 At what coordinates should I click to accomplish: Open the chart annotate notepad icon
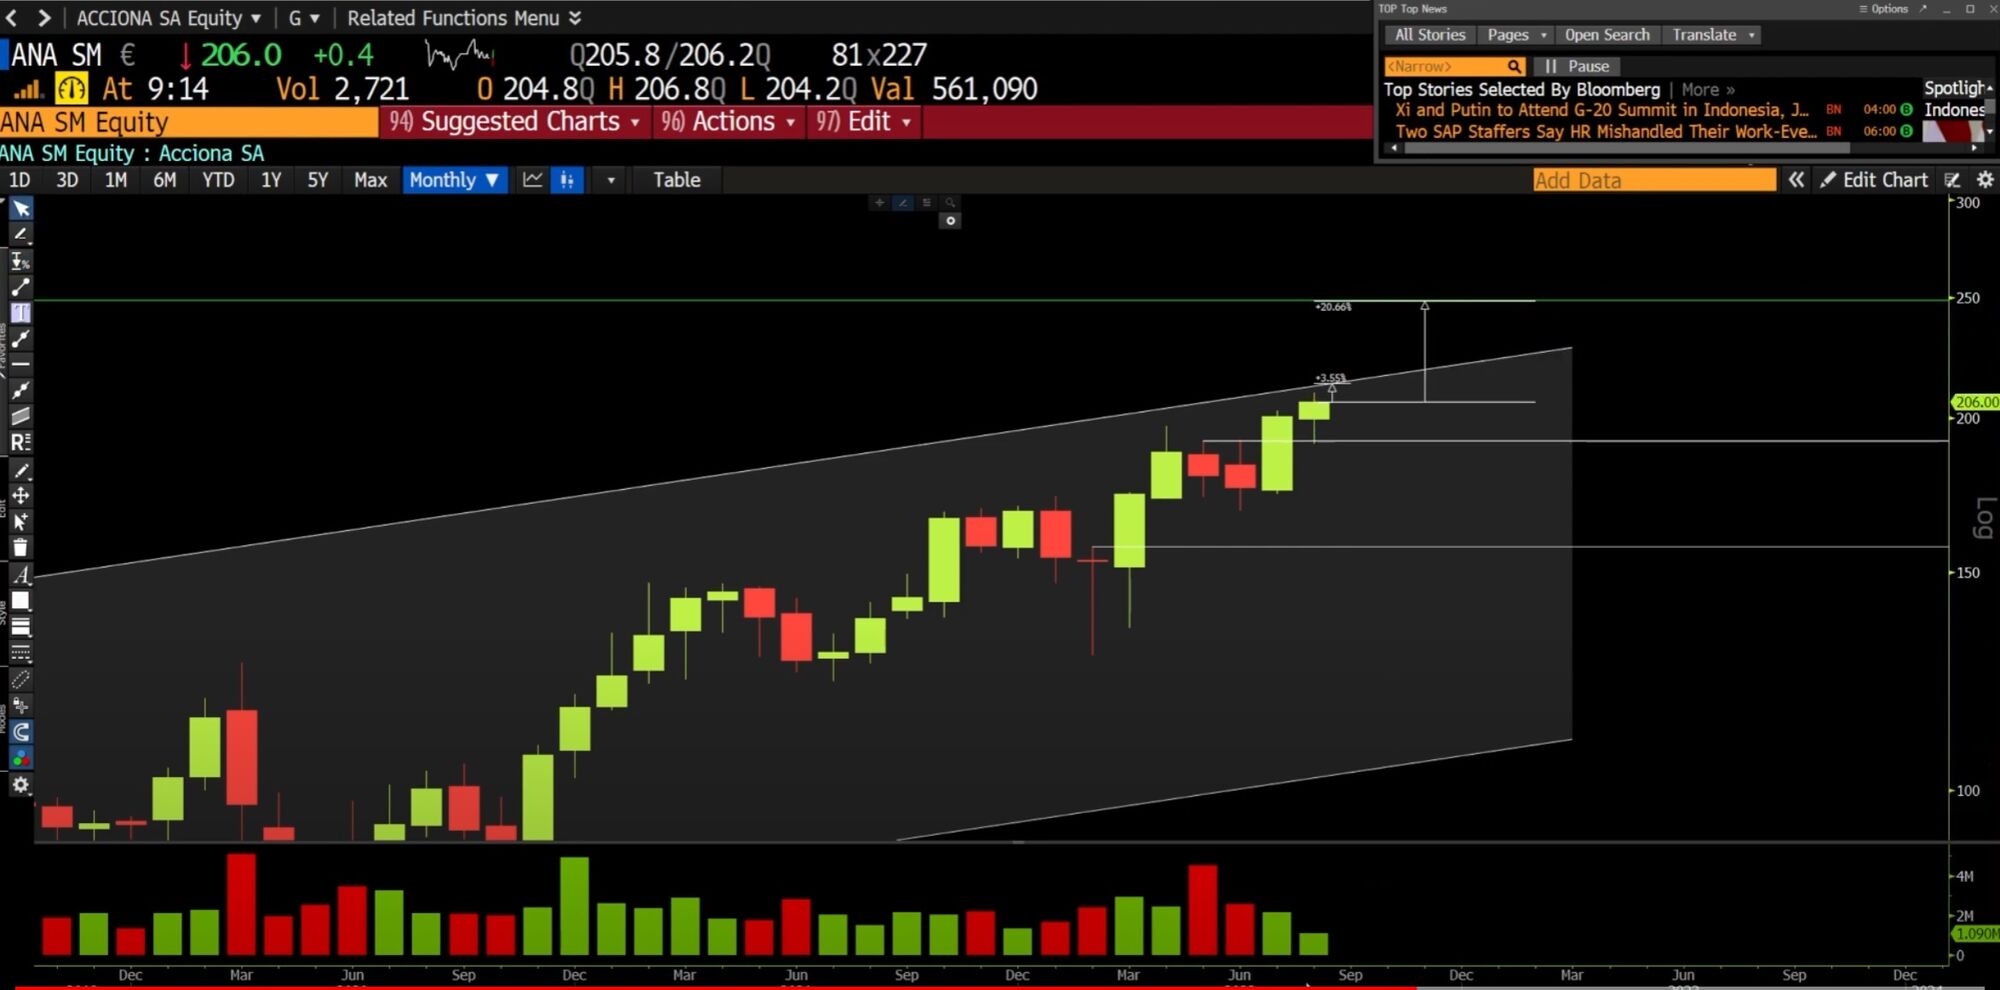[1952, 180]
